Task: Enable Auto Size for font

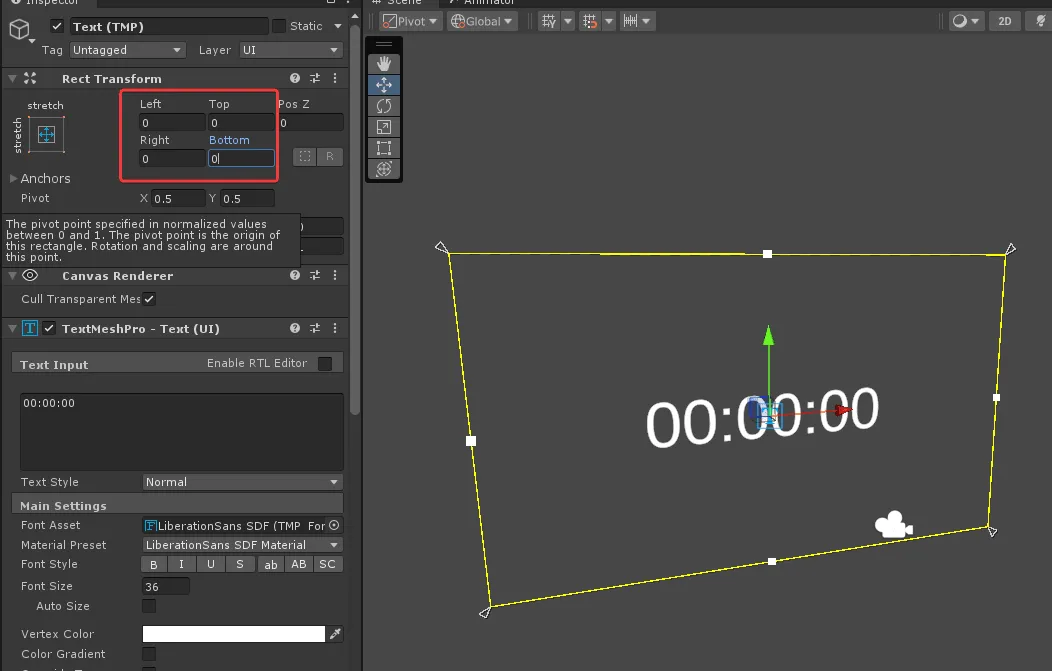Action: click(x=149, y=606)
